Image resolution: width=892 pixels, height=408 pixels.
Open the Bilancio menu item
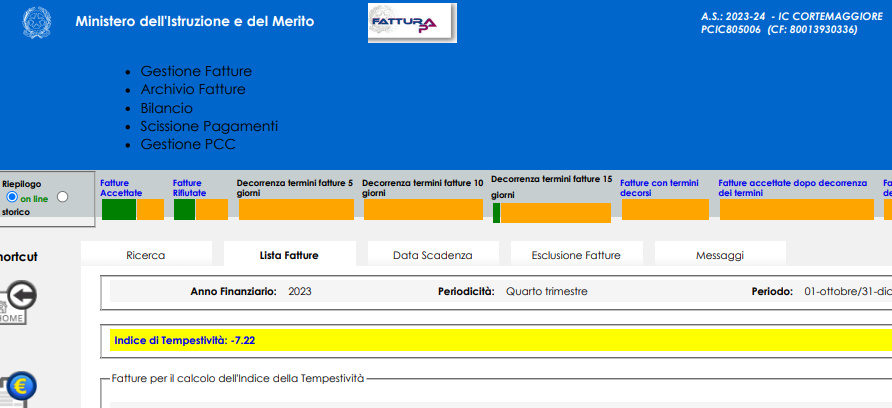pos(167,108)
